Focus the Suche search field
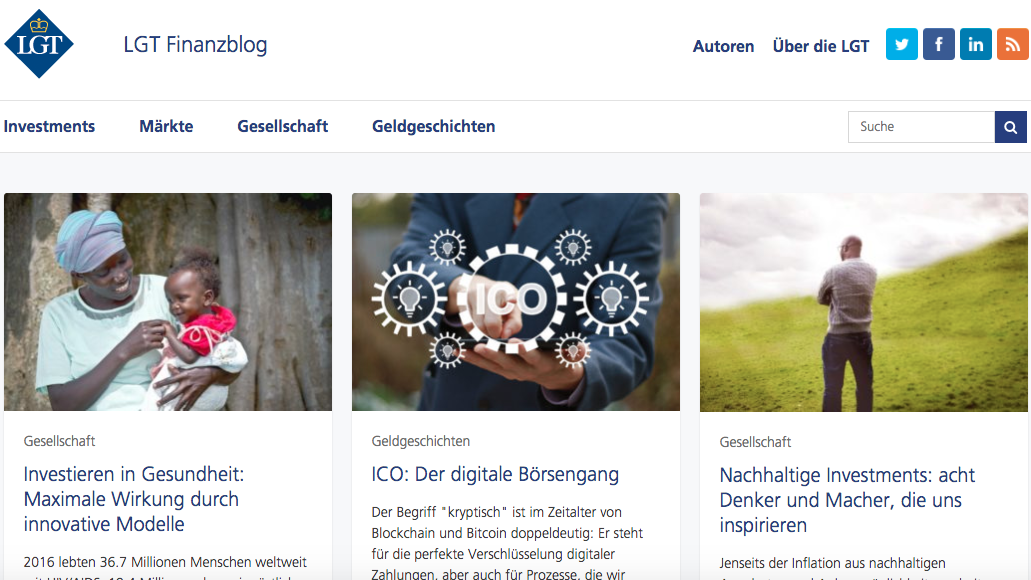1031x580 pixels. click(x=921, y=127)
